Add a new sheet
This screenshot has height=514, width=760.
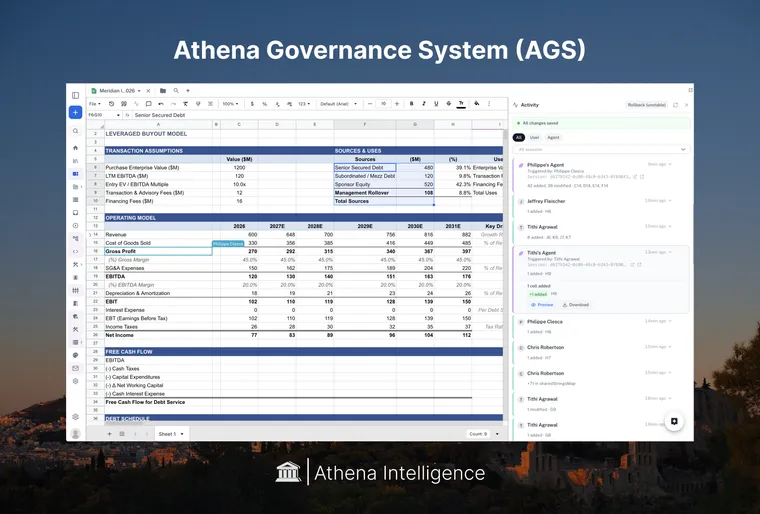click(x=110, y=434)
